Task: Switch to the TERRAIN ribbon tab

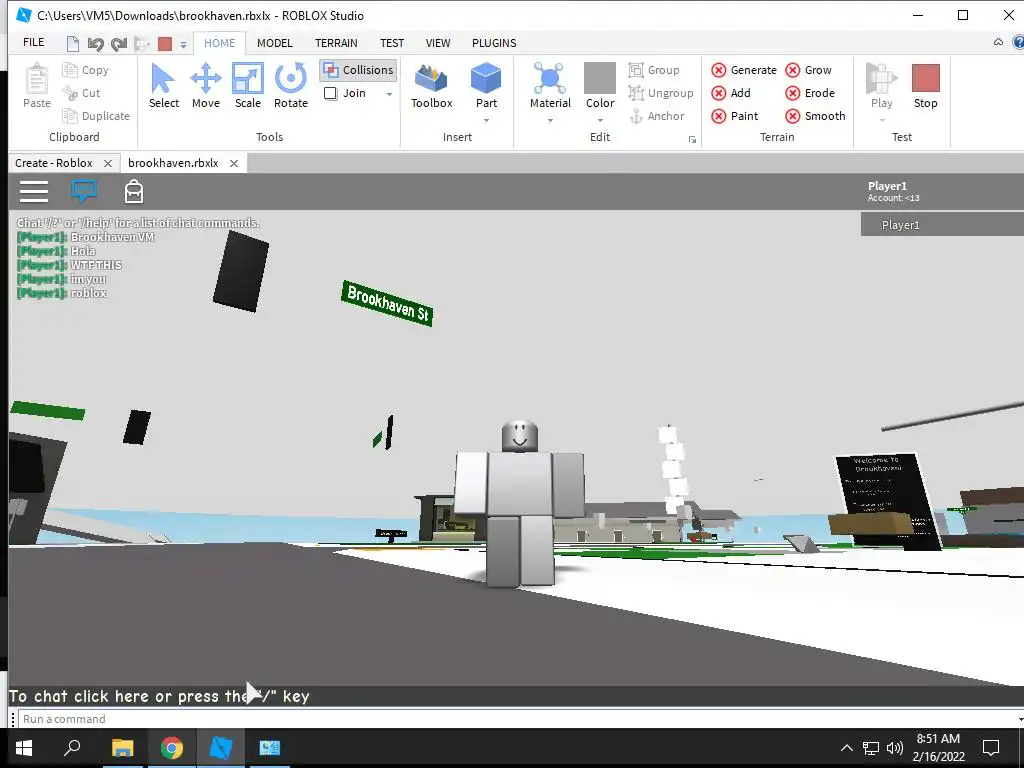Action: 336,43
